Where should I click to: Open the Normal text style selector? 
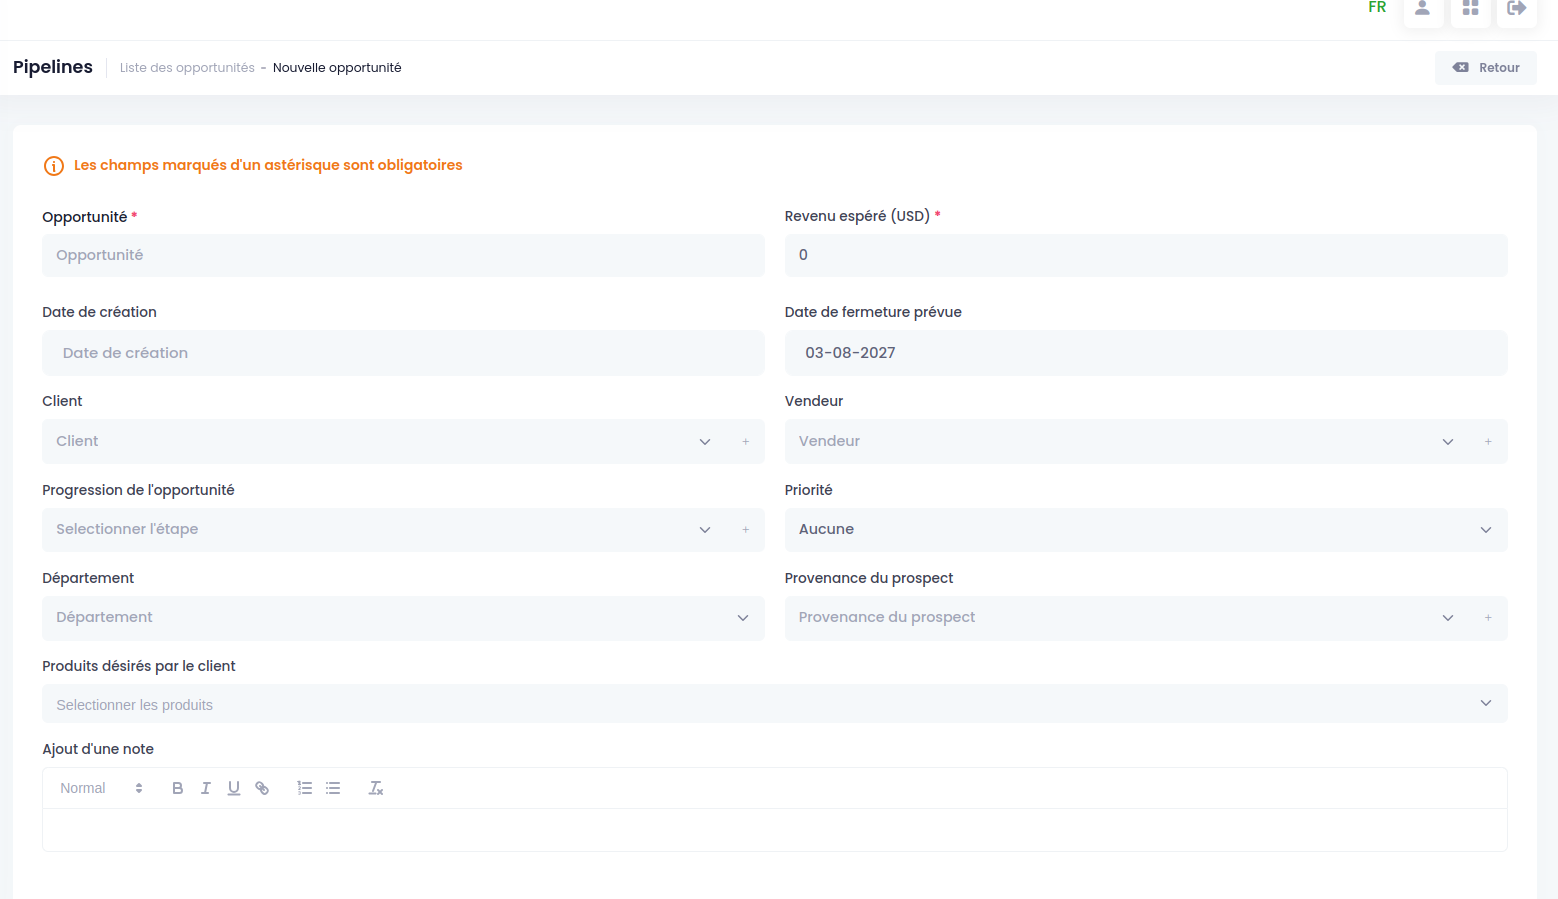pos(101,788)
